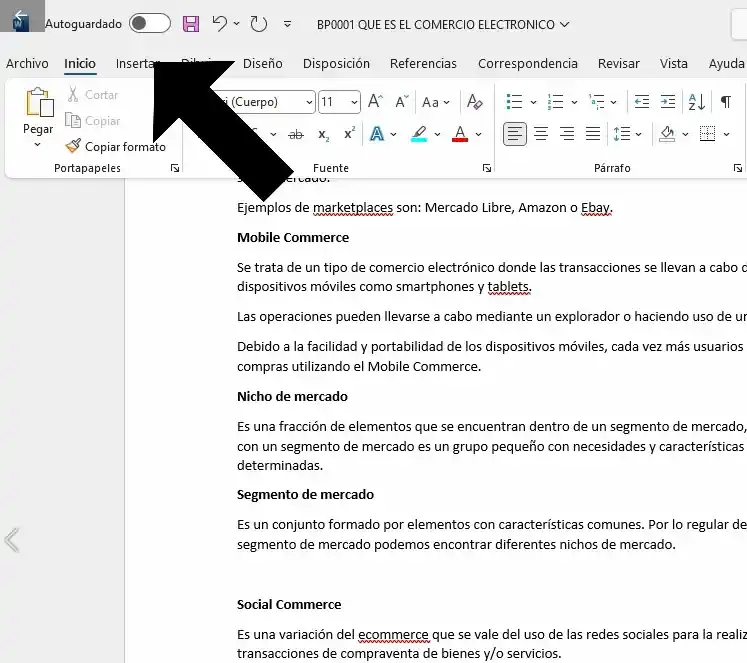This screenshot has height=663, width=747.
Task: Clear all formatting icon
Action: [474, 101]
